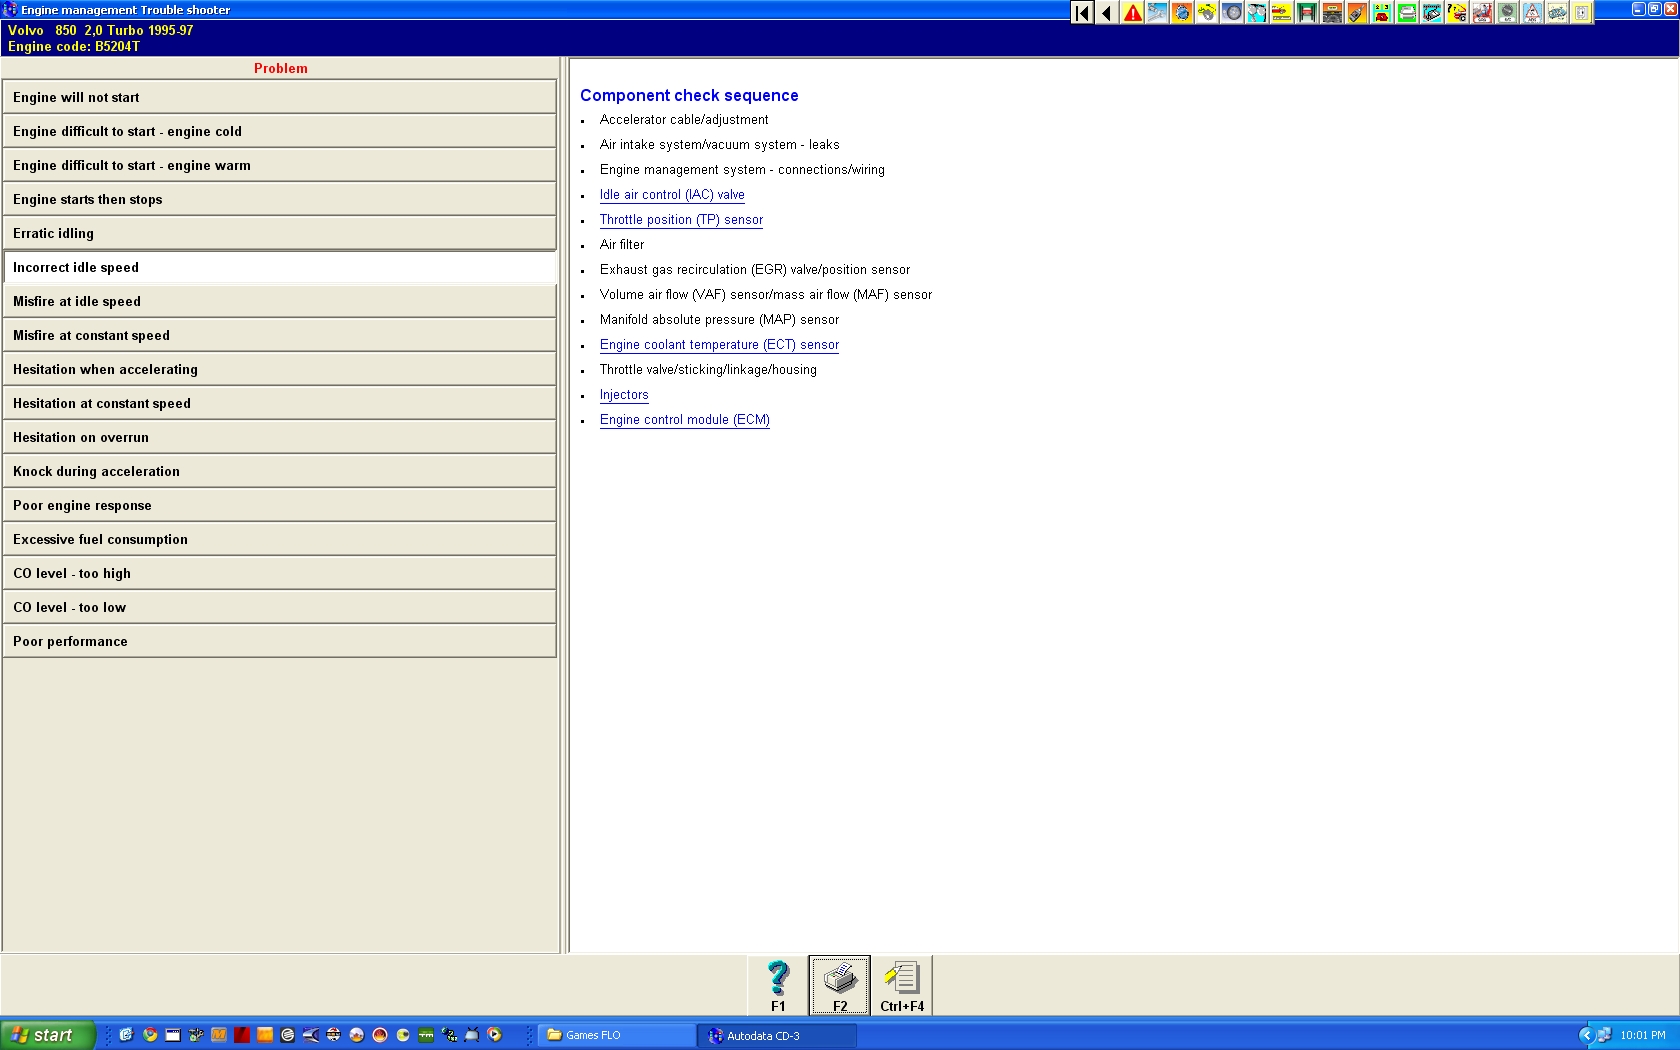Open the Engine control module (ECM) link
Screen dimensions: 1680x1050
pyautogui.click(x=685, y=420)
